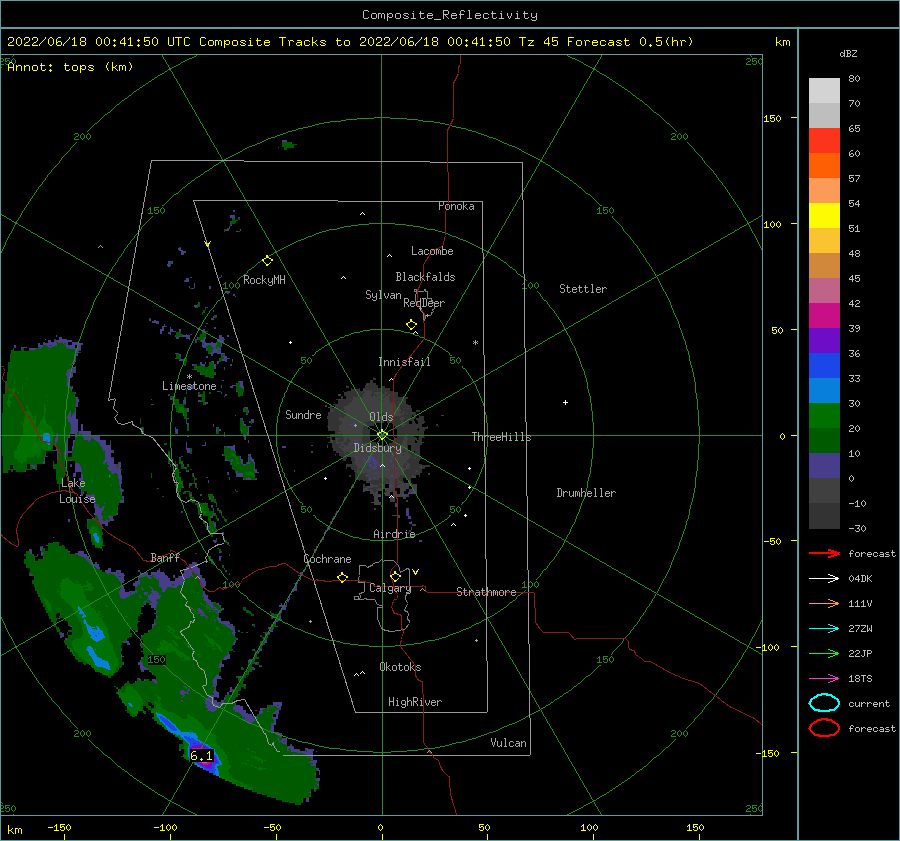Screen dimensions: 900x841
Task: Click the 42 dBZ pink color swatch
Action: (824, 291)
